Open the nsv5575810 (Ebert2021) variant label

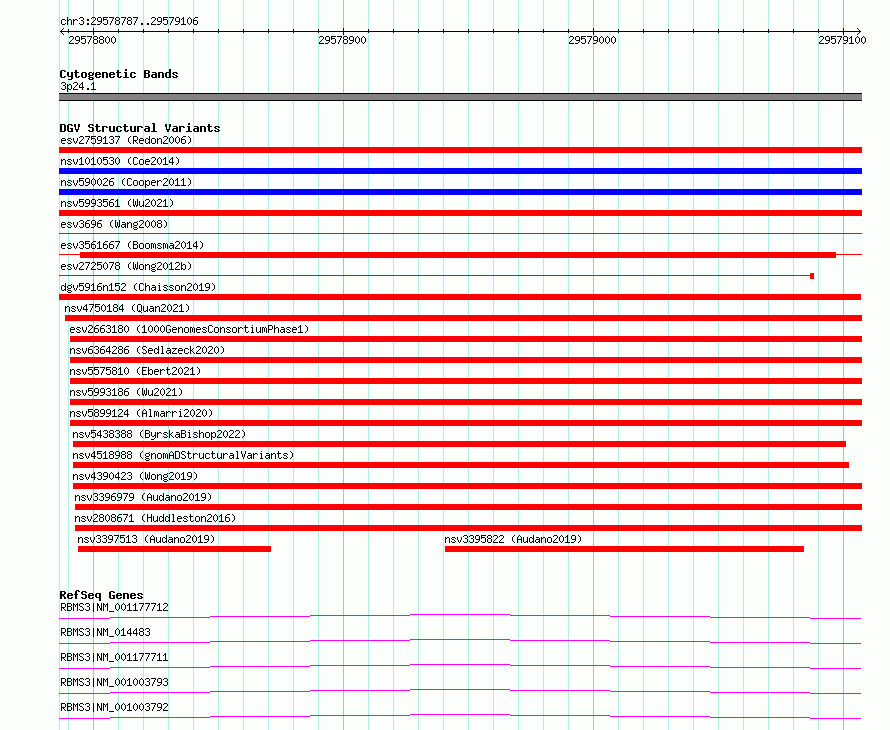[135, 371]
